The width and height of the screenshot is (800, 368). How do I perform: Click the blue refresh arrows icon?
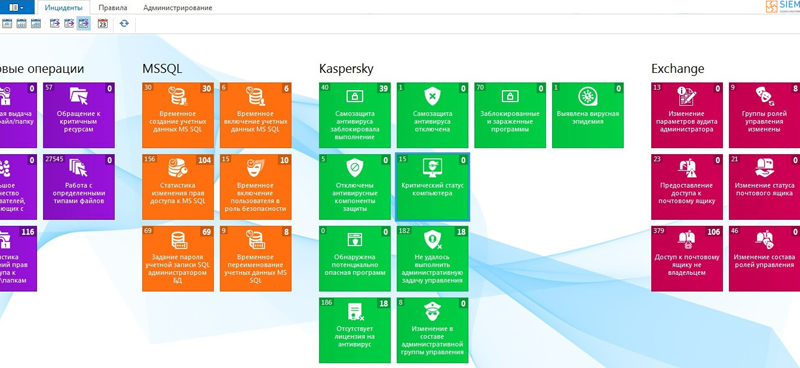pos(124,23)
